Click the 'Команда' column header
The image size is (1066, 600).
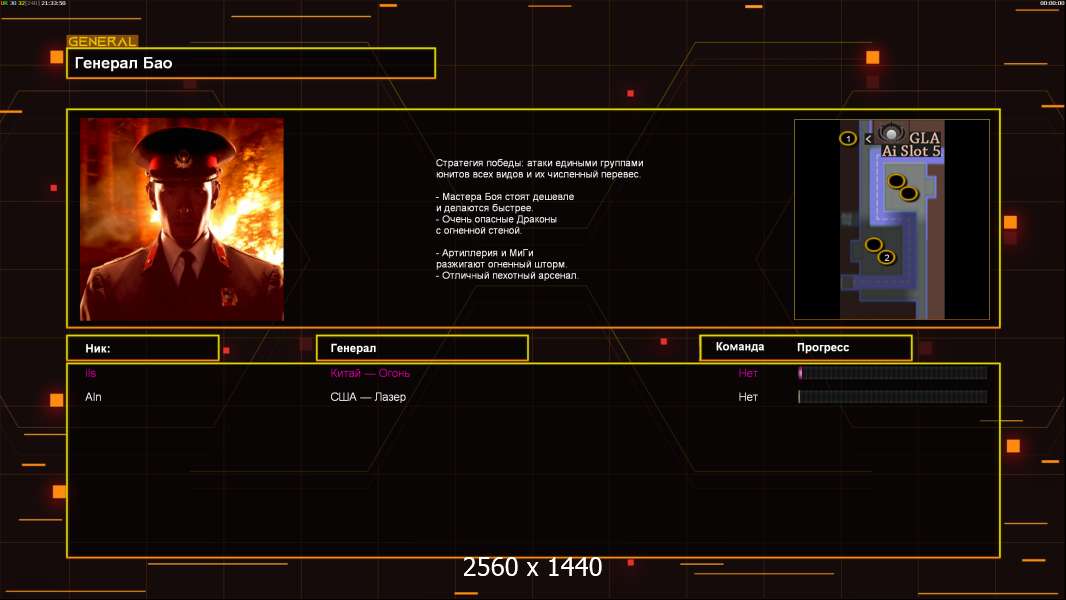[740, 347]
